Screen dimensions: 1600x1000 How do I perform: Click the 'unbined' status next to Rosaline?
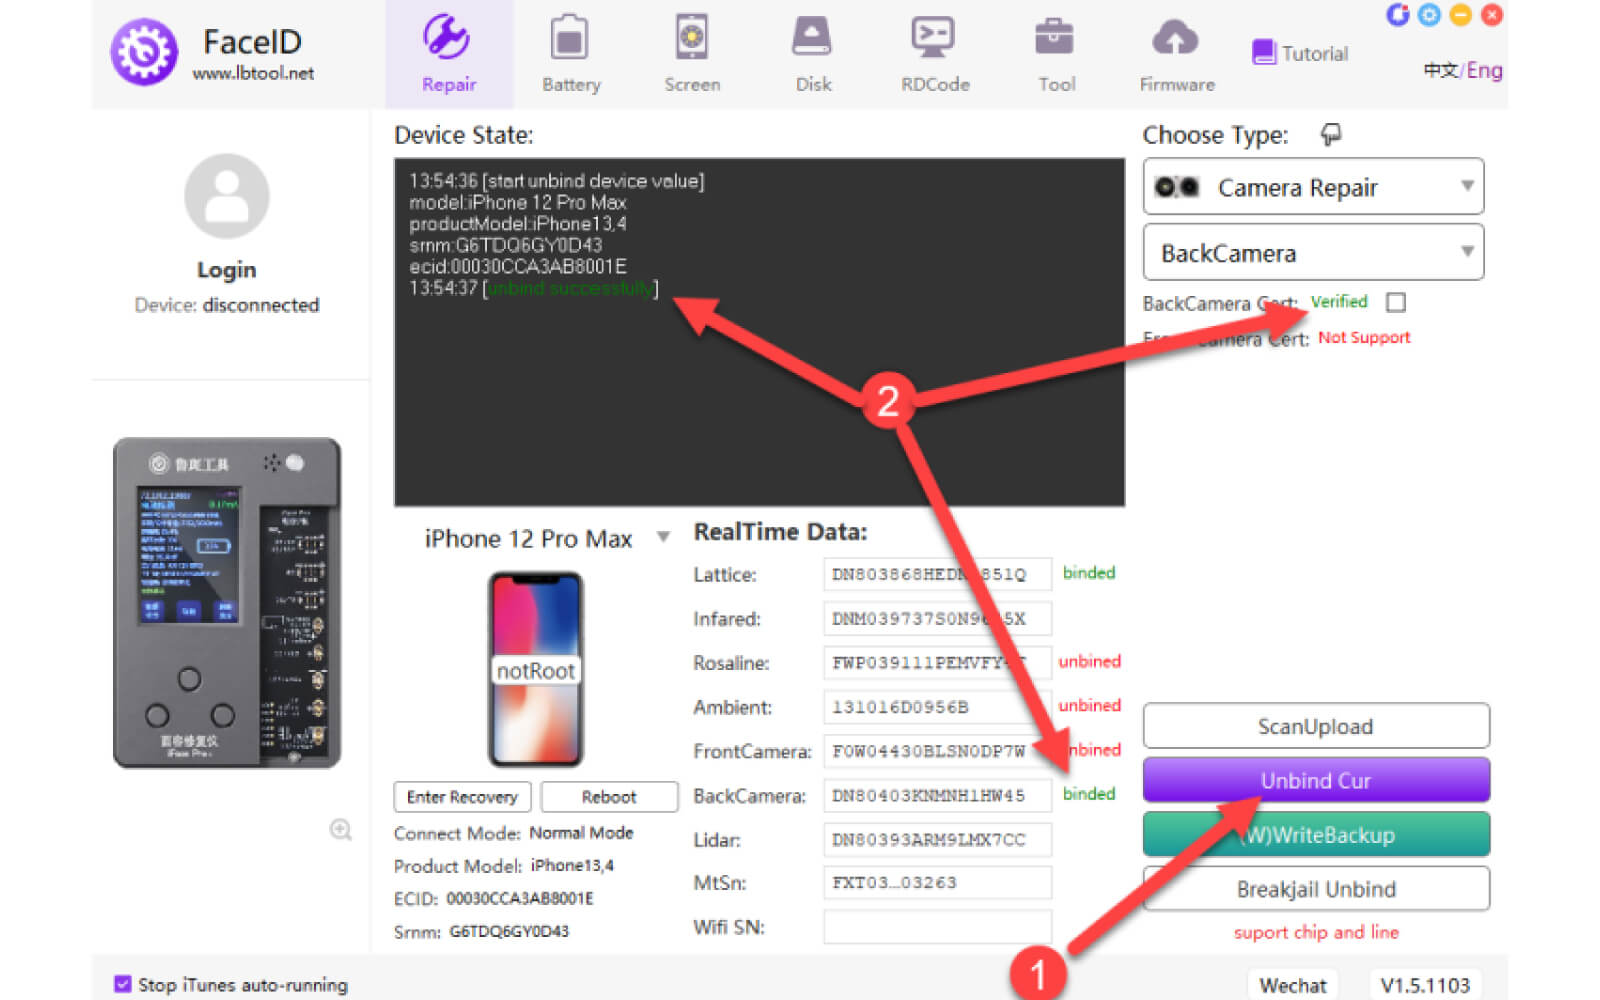(x=1090, y=661)
